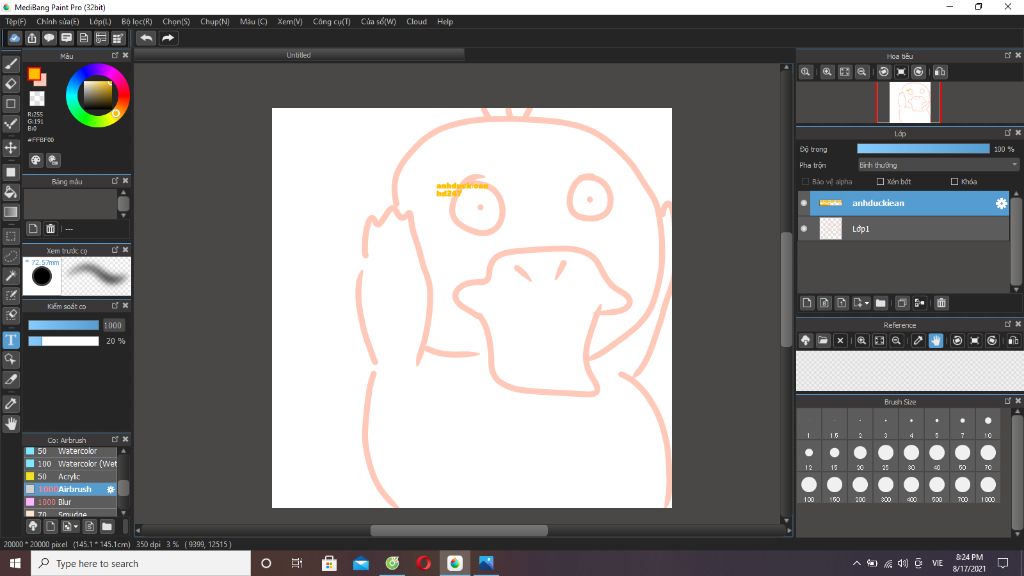The height and width of the screenshot is (576, 1024).
Task: Select the Gradient tool
Action: (x=11, y=212)
